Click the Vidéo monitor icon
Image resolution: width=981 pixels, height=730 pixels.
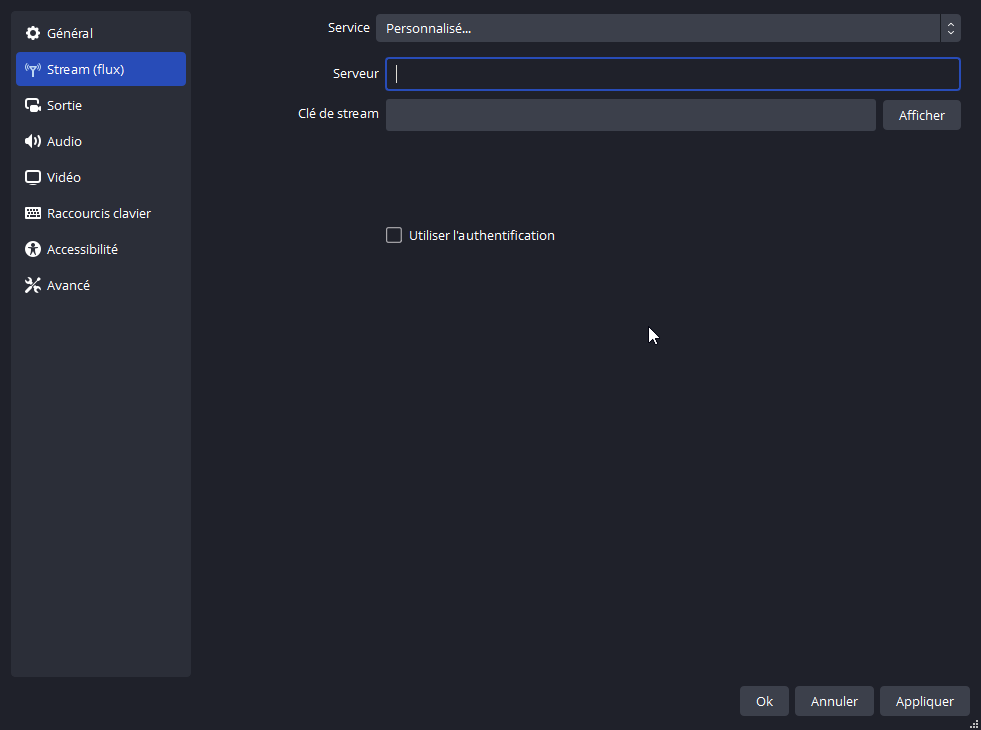click(x=33, y=178)
